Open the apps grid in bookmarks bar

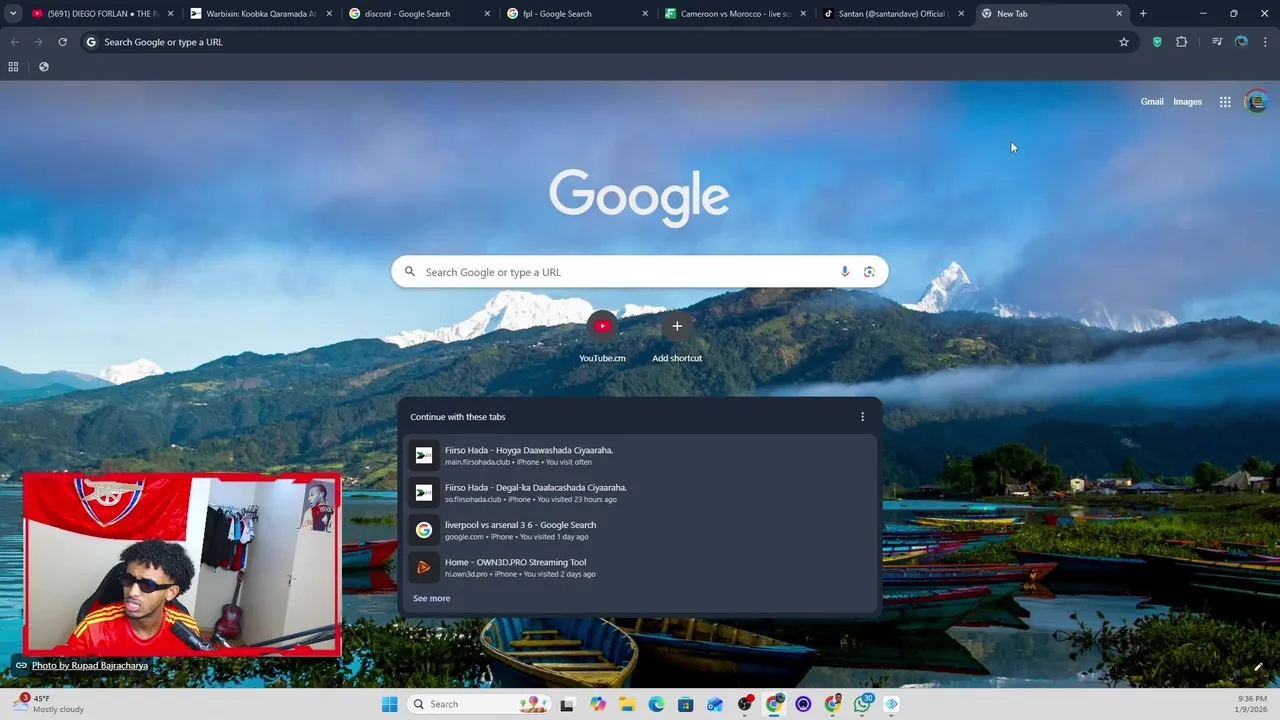coord(13,67)
